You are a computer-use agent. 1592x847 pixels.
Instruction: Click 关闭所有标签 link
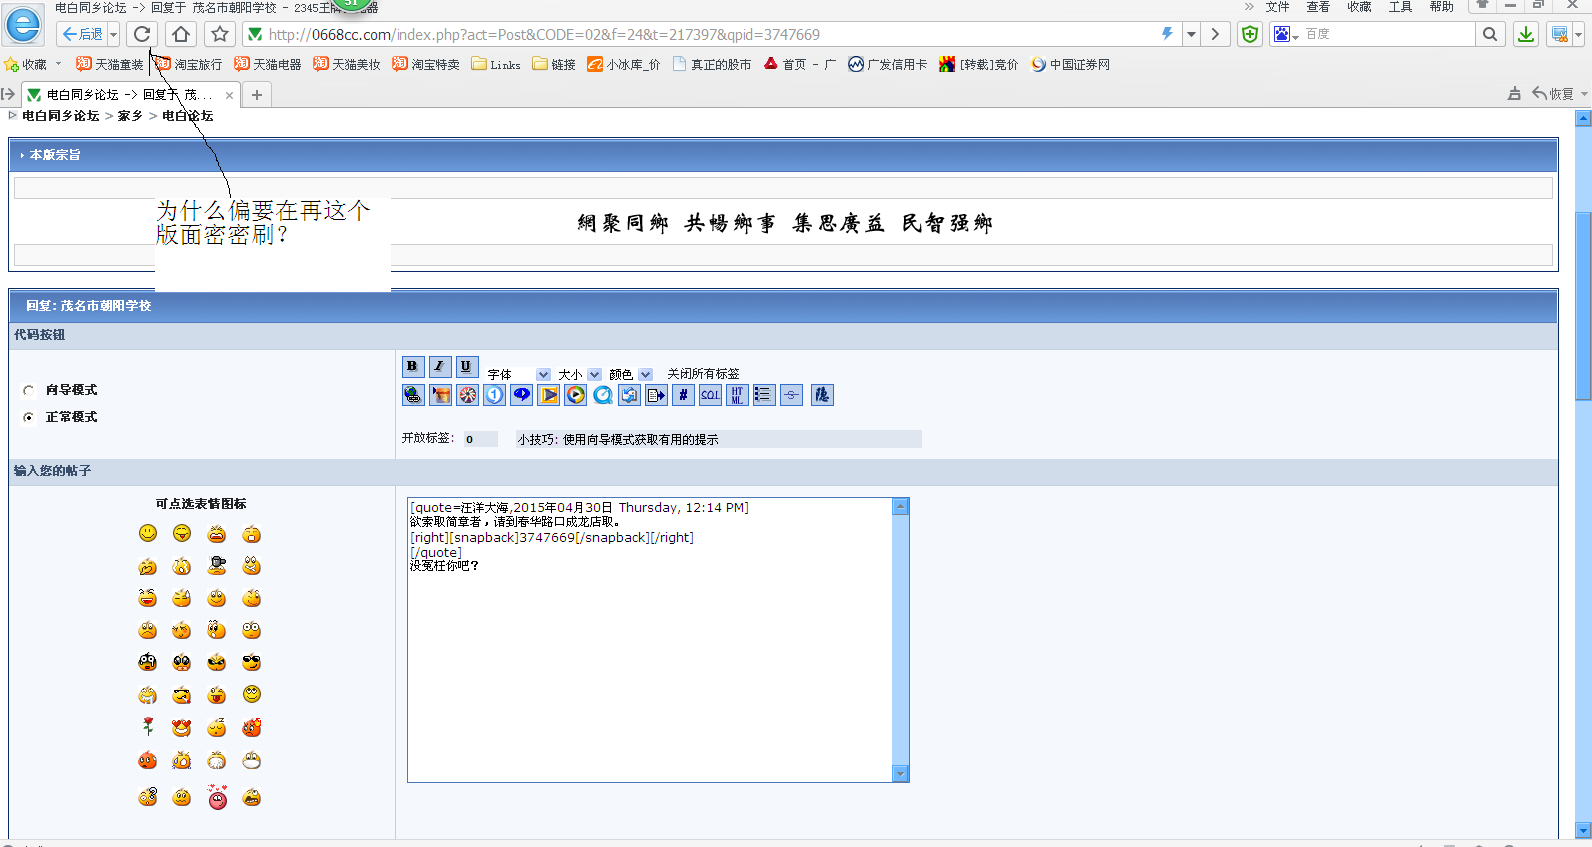[703, 374]
